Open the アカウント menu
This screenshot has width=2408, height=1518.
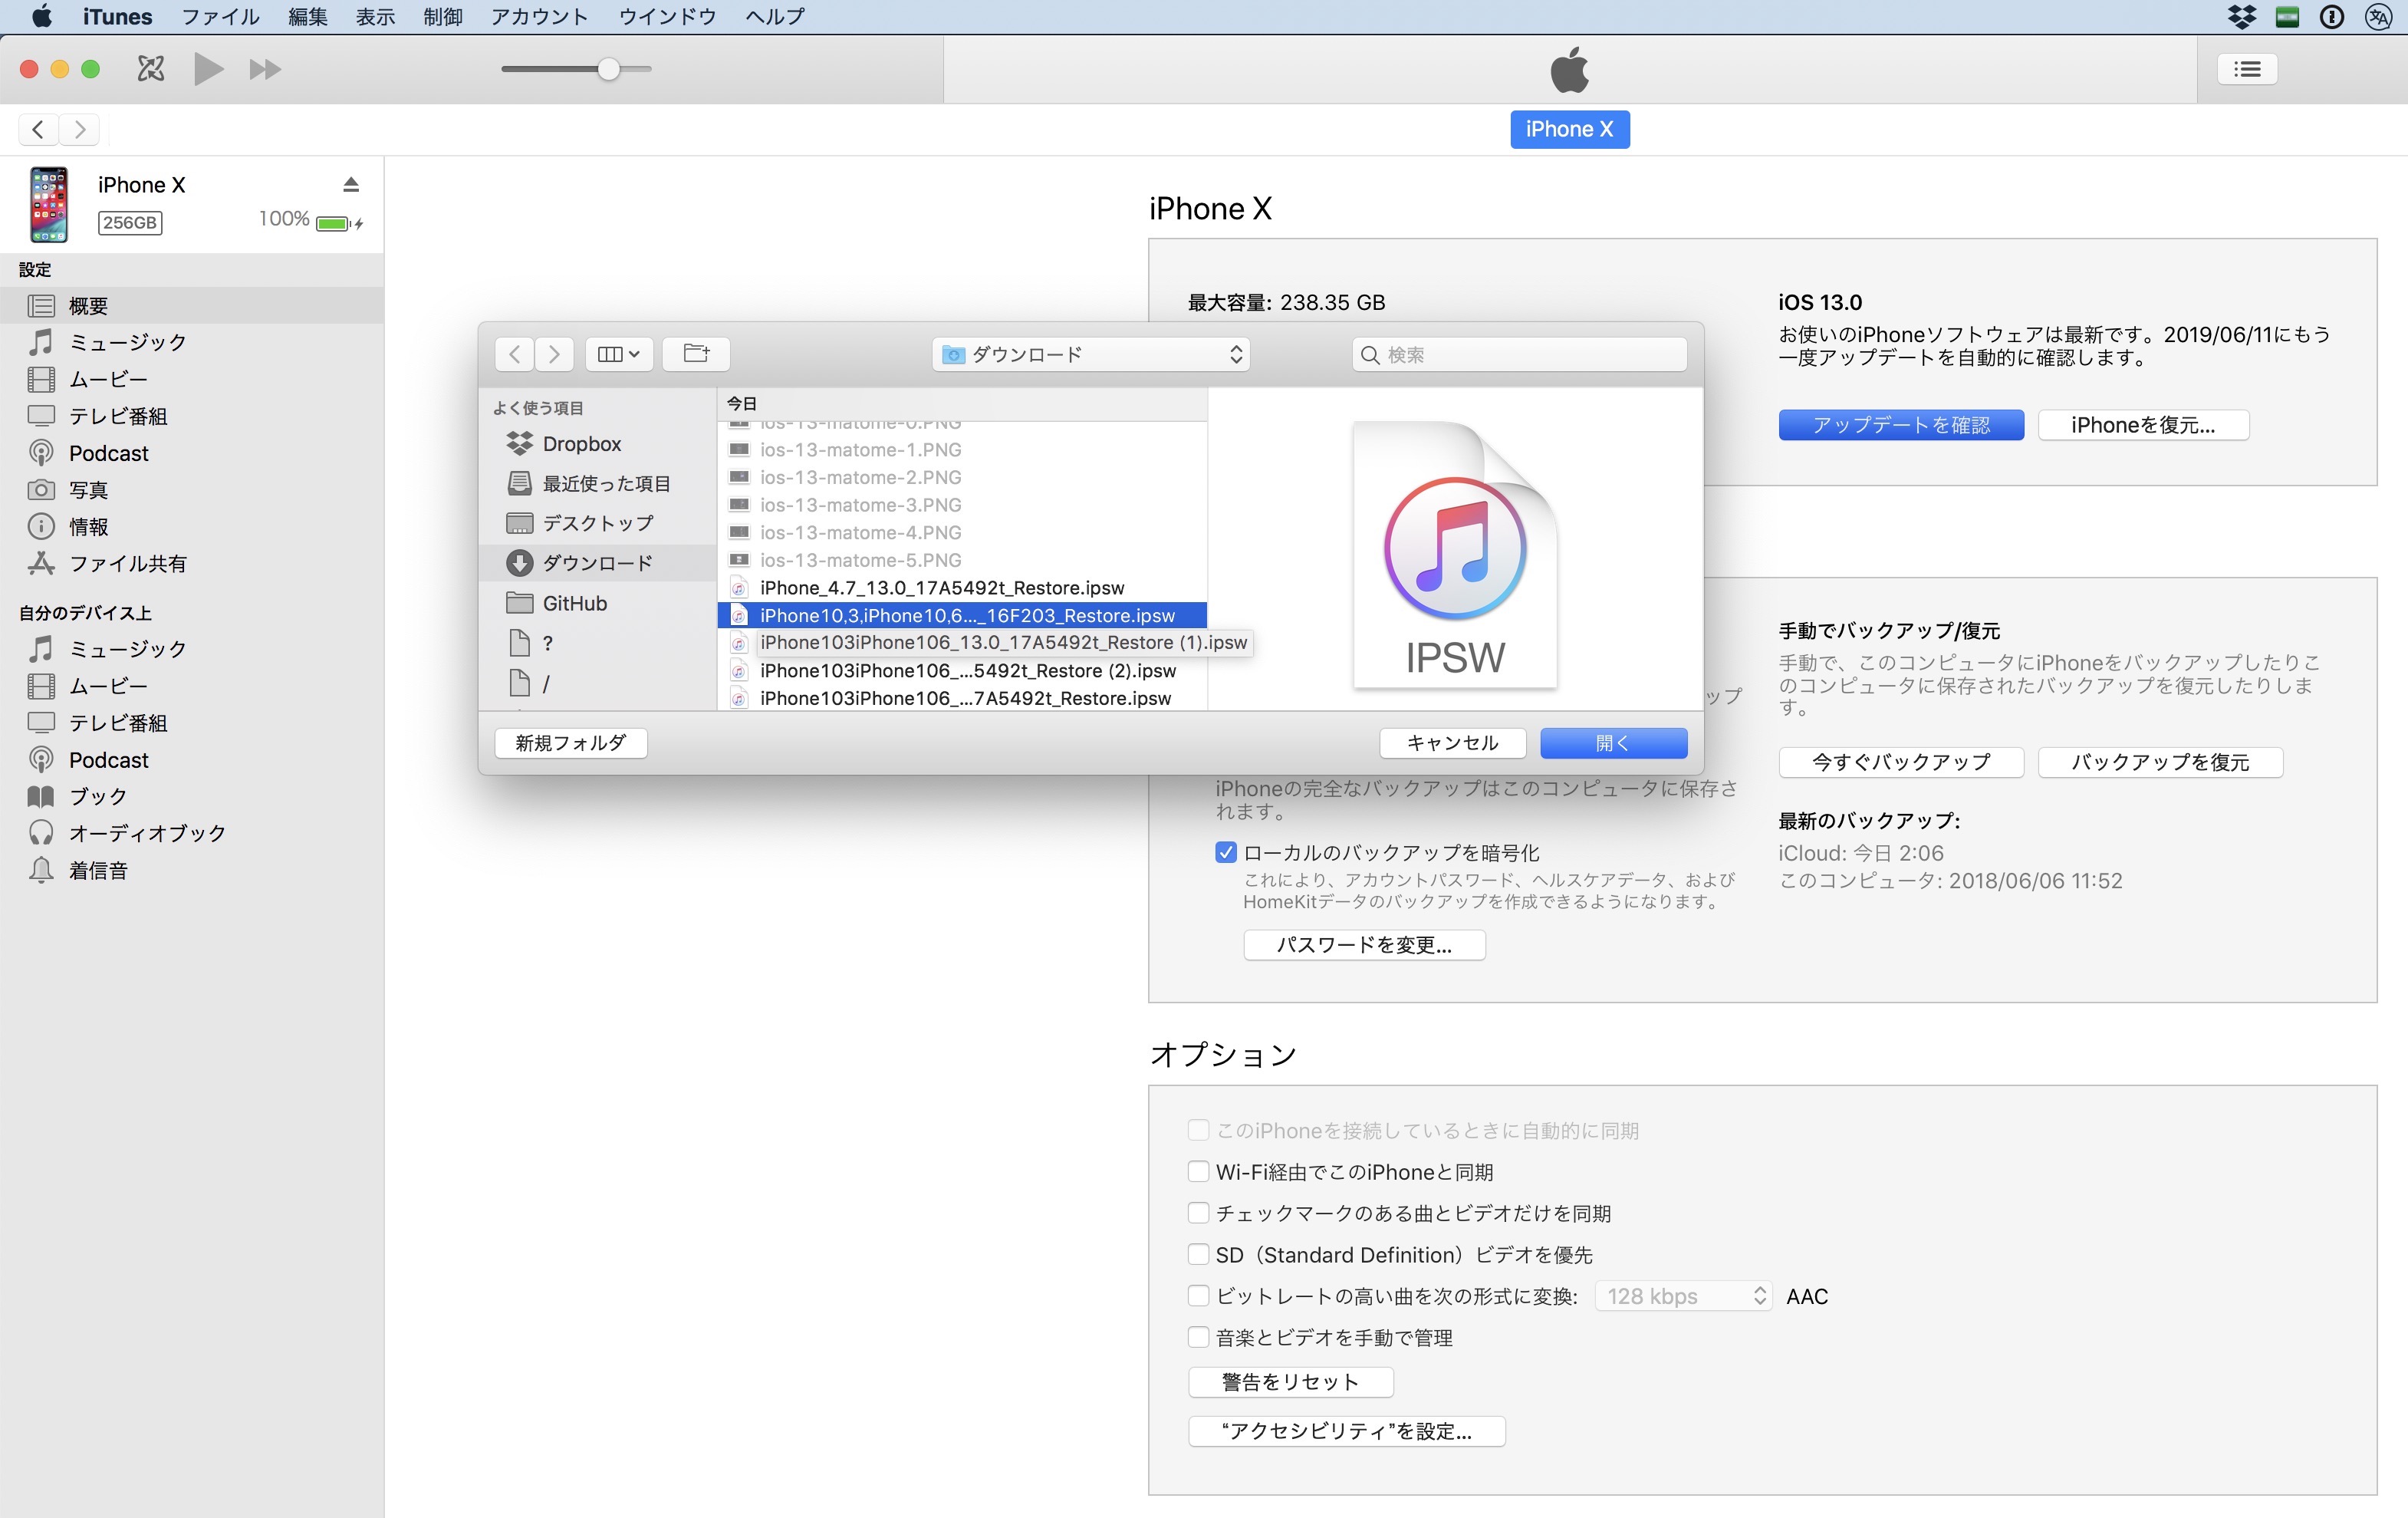[x=539, y=17]
